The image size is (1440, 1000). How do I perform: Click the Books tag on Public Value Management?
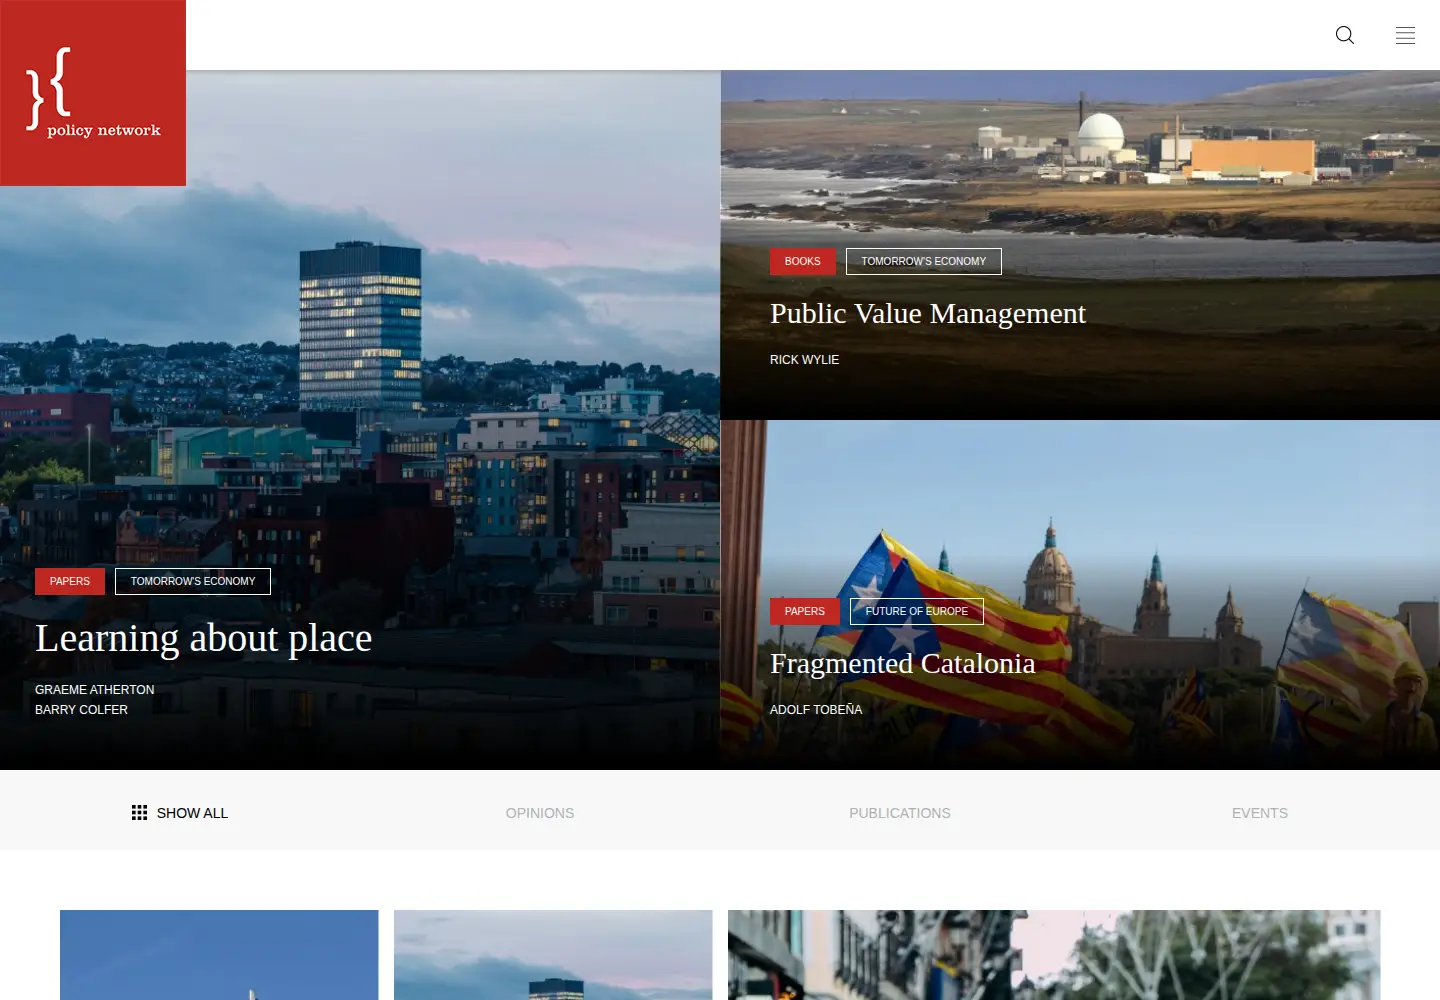tap(802, 261)
